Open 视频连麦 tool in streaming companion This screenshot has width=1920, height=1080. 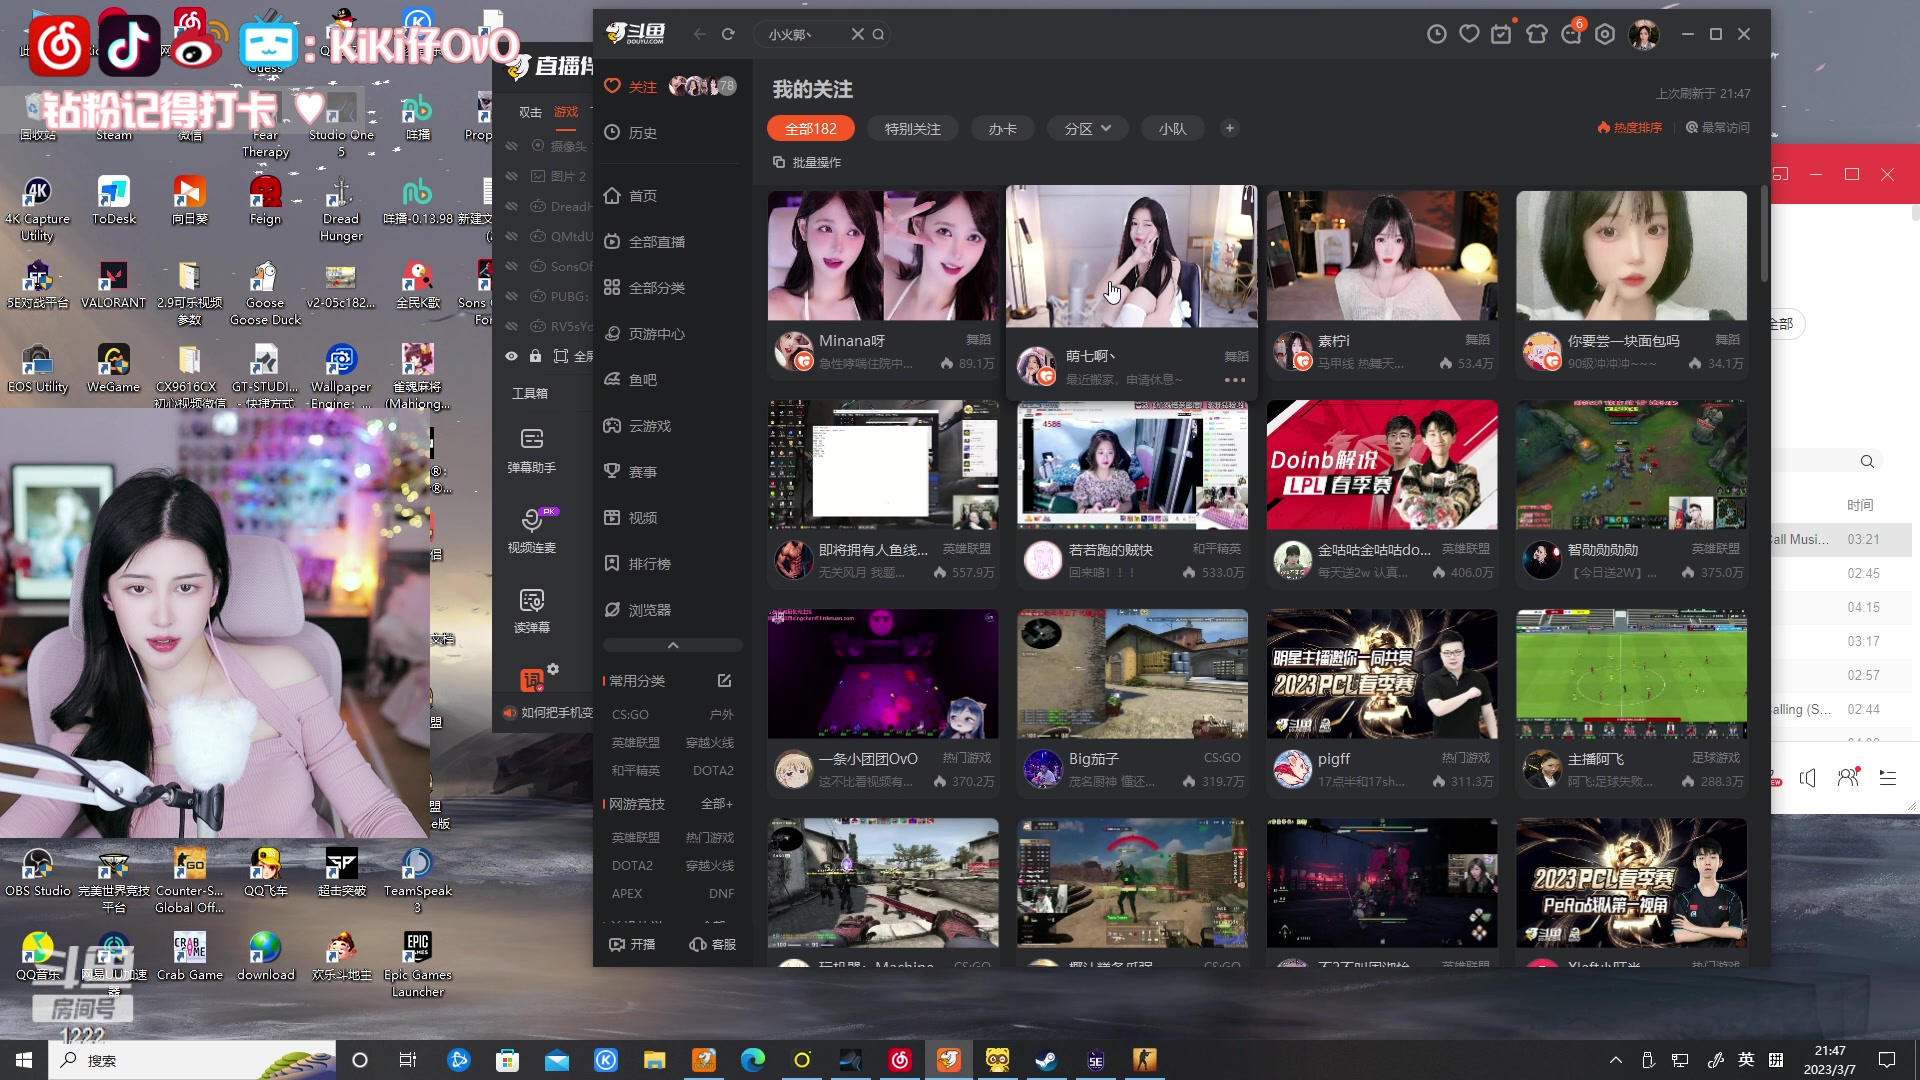[x=532, y=530]
